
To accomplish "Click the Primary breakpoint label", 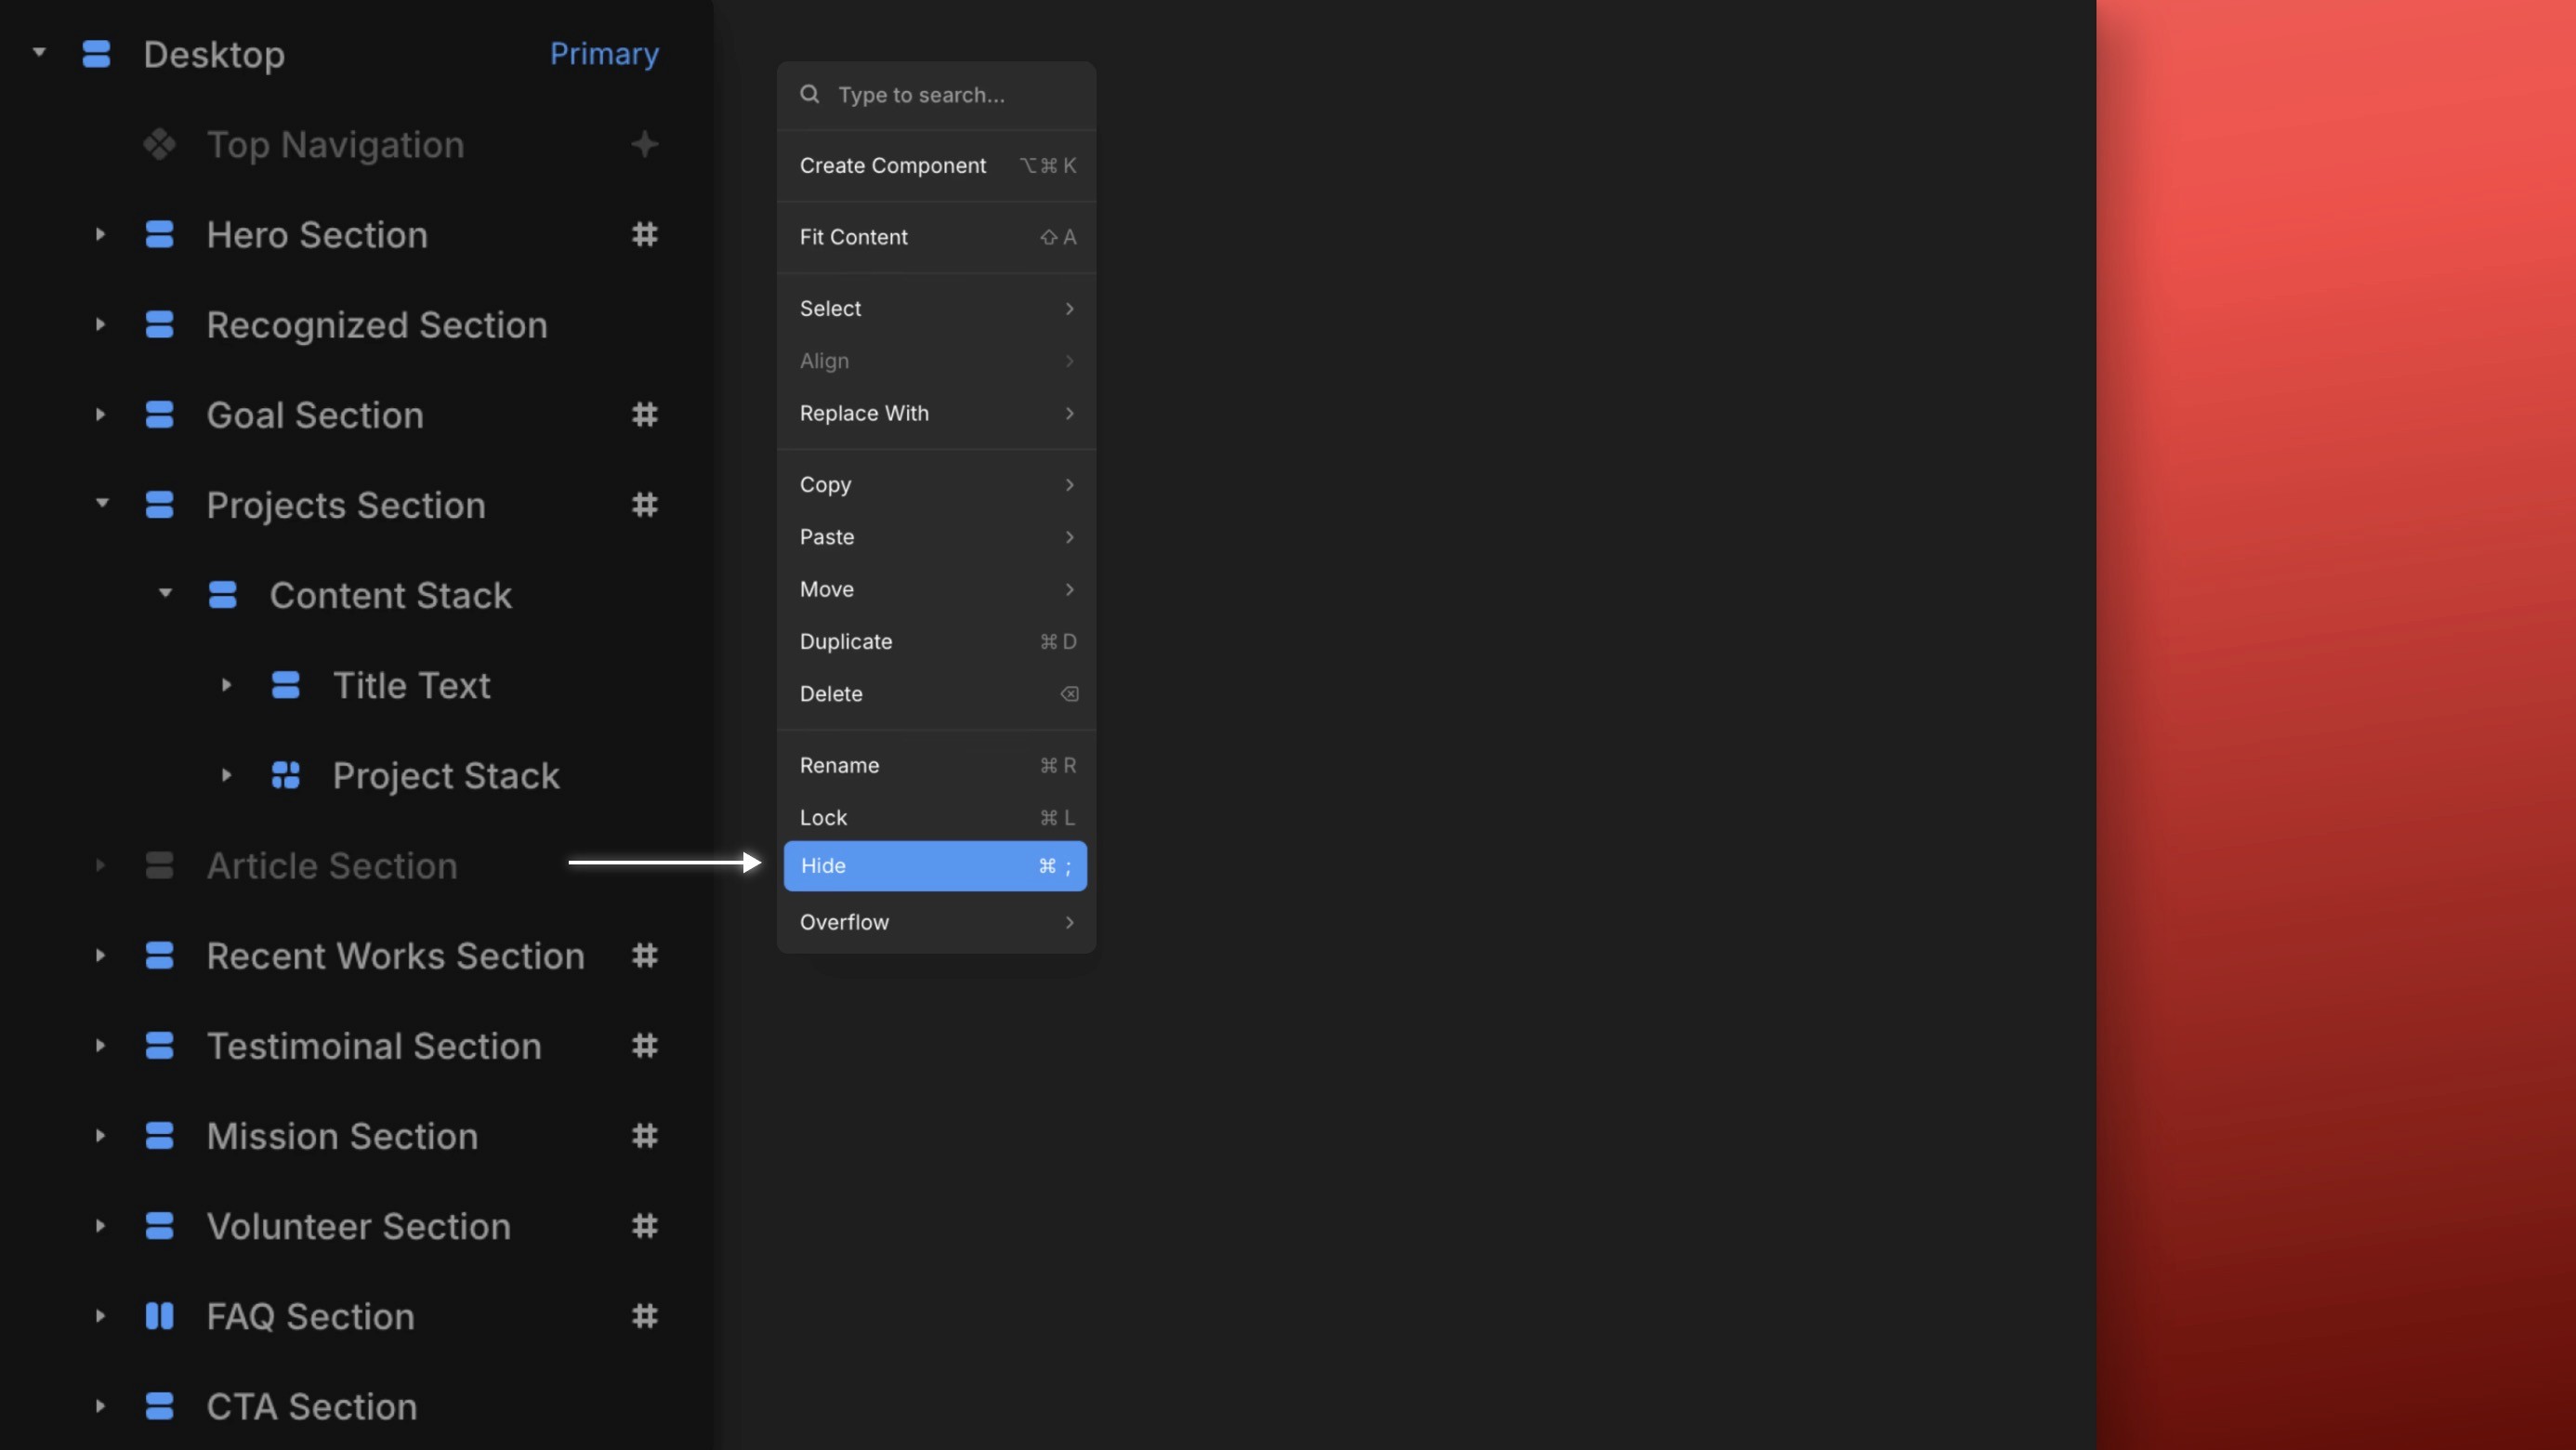I will click(604, 54).
